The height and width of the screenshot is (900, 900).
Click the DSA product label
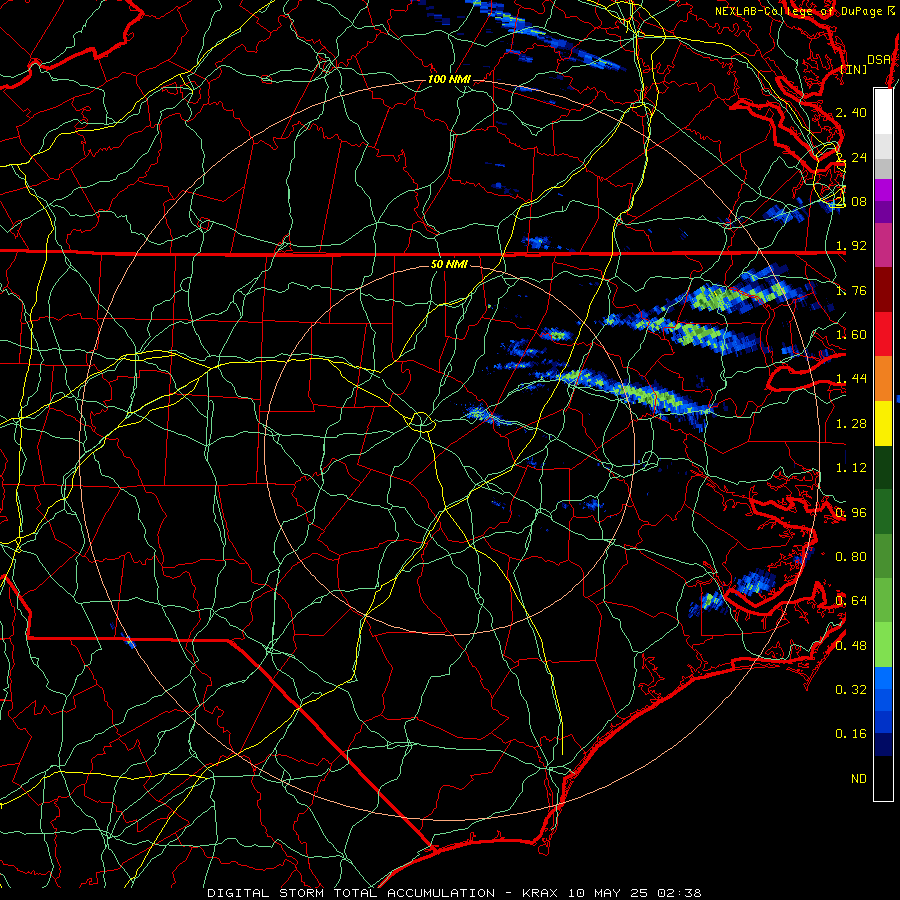(878, 59)
